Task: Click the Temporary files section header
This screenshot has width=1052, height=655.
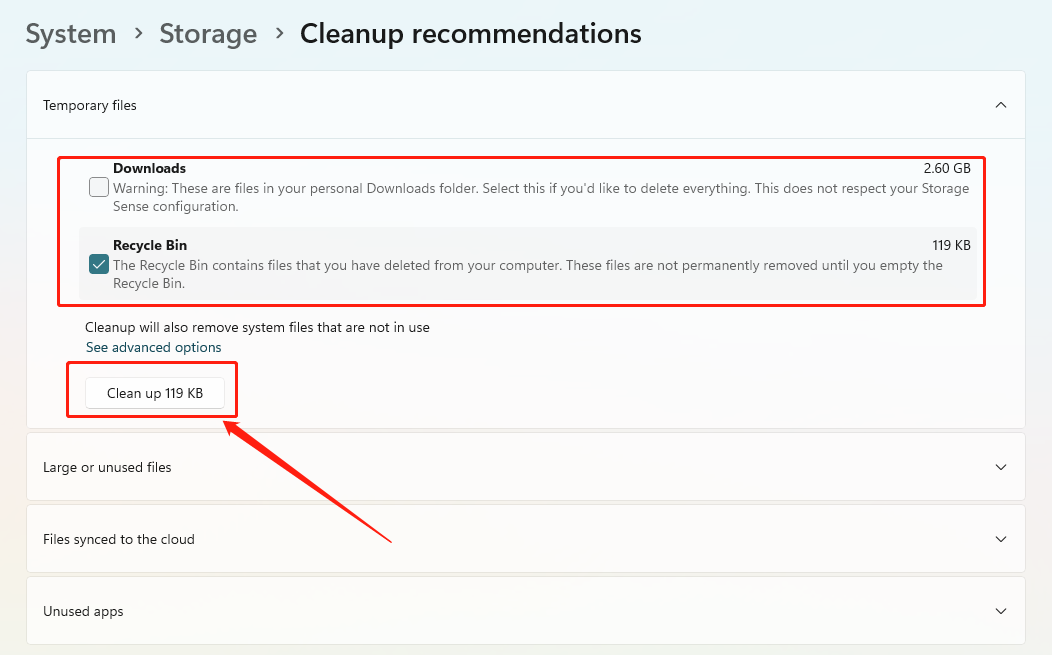Action: click(x=90, y=105)
